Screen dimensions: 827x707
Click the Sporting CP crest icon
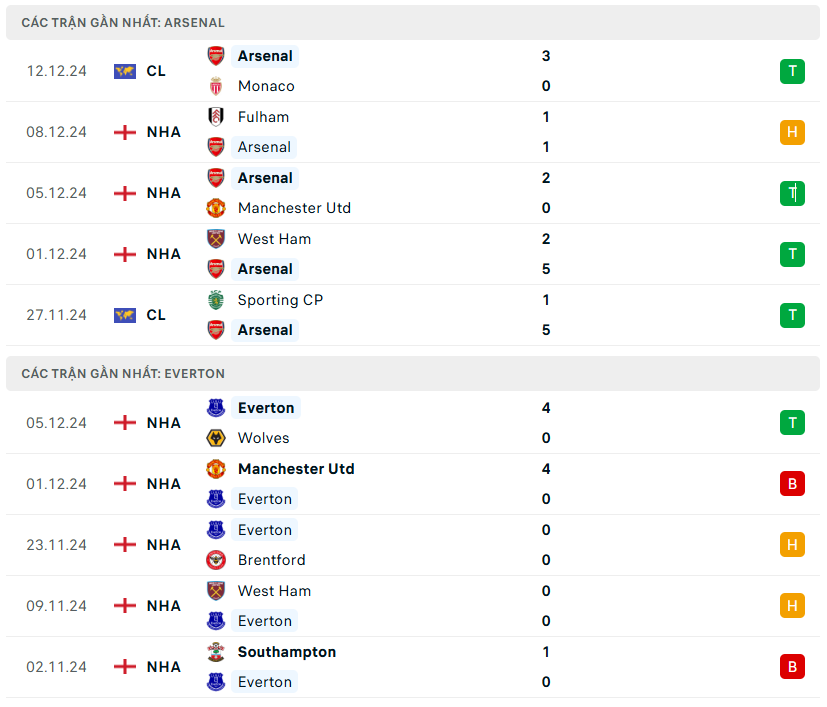point(216,300)
